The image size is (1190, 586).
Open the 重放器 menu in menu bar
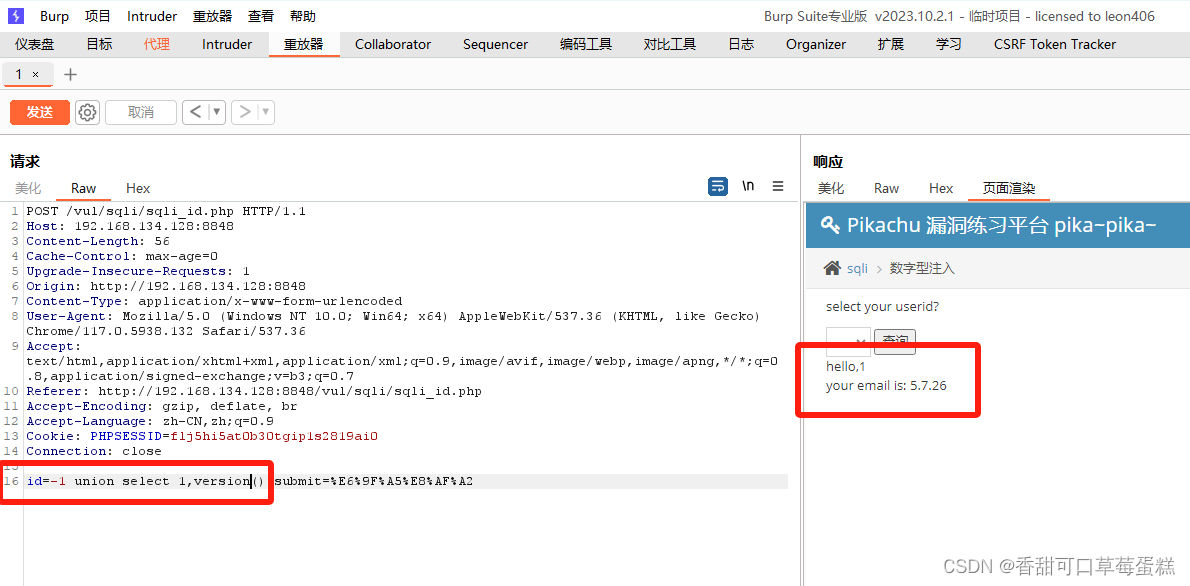pyautogui.click(x=212, y=16)
